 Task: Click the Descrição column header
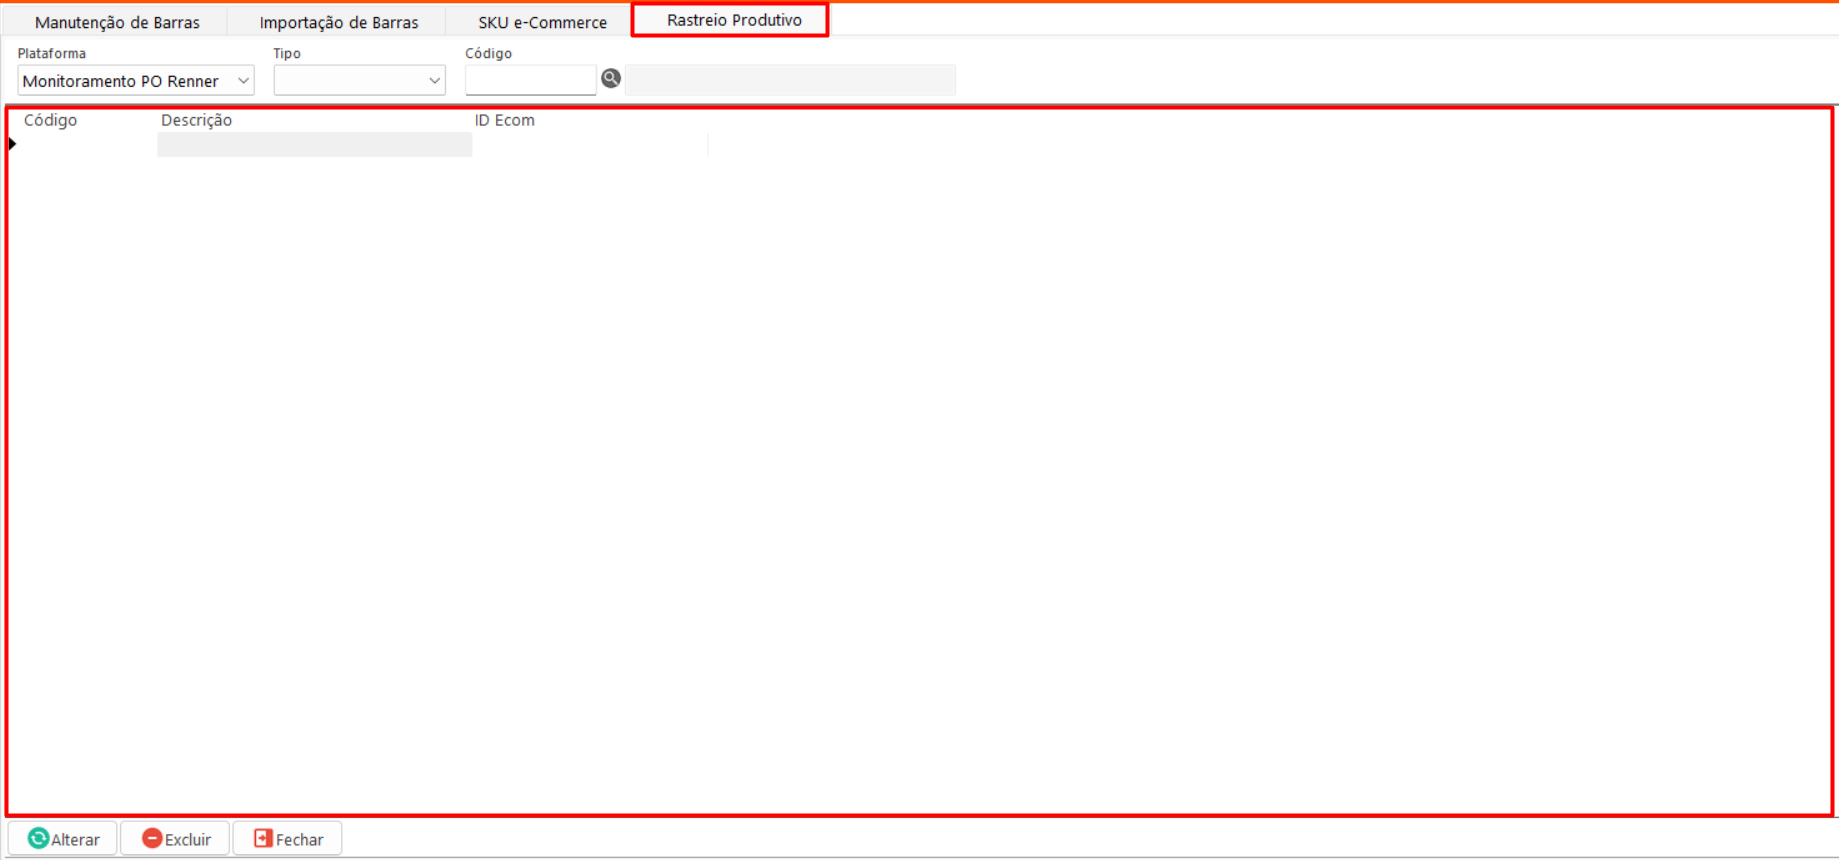(x=197, y=120)
